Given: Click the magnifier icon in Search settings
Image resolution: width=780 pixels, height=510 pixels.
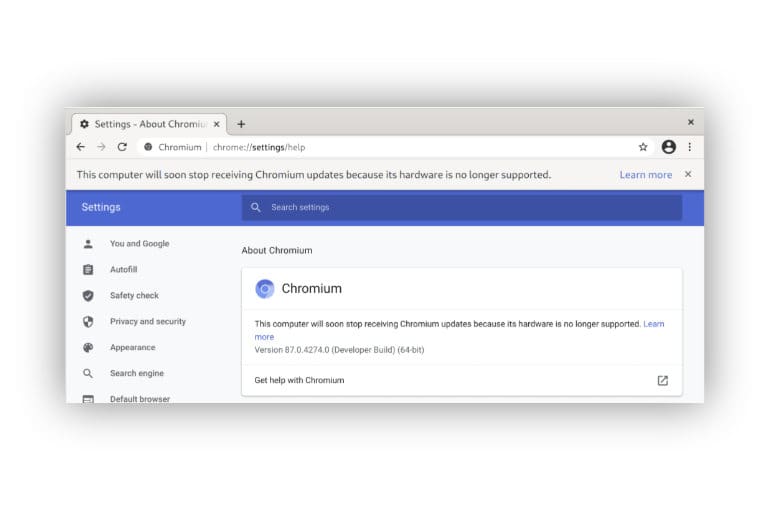Looking at the screenshot, I should [x=256, y=207].
